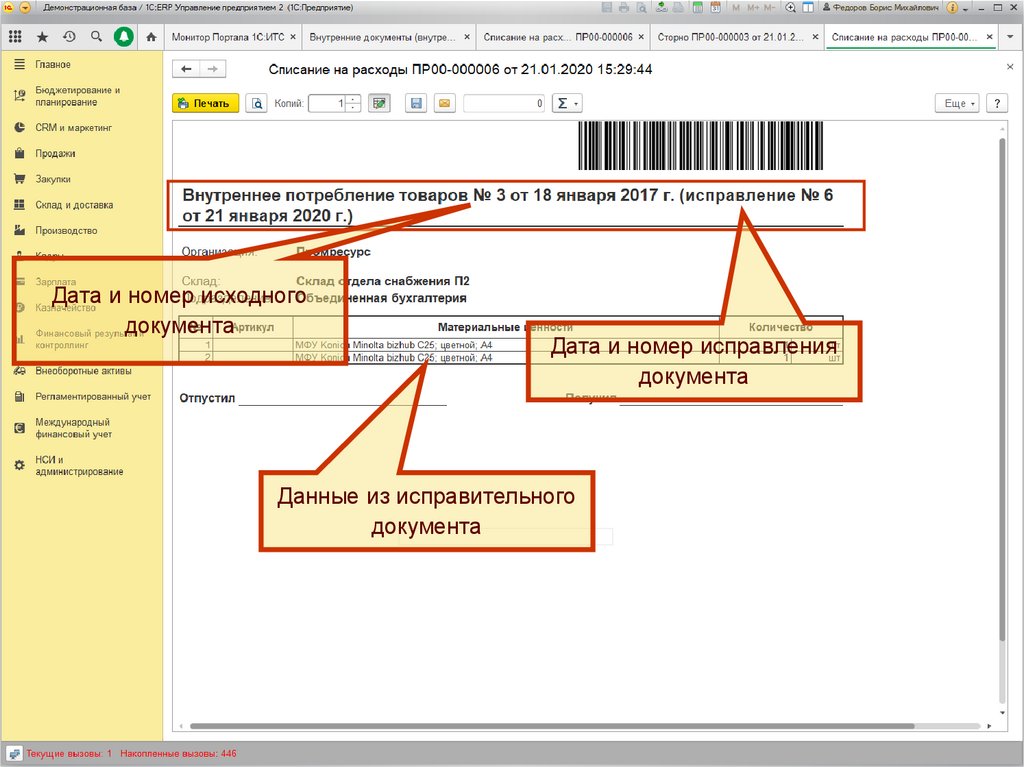The width and height of the screenshot is (1024, 767).
Task: Open the print preview icon
Action: click(x=257, y=103)
